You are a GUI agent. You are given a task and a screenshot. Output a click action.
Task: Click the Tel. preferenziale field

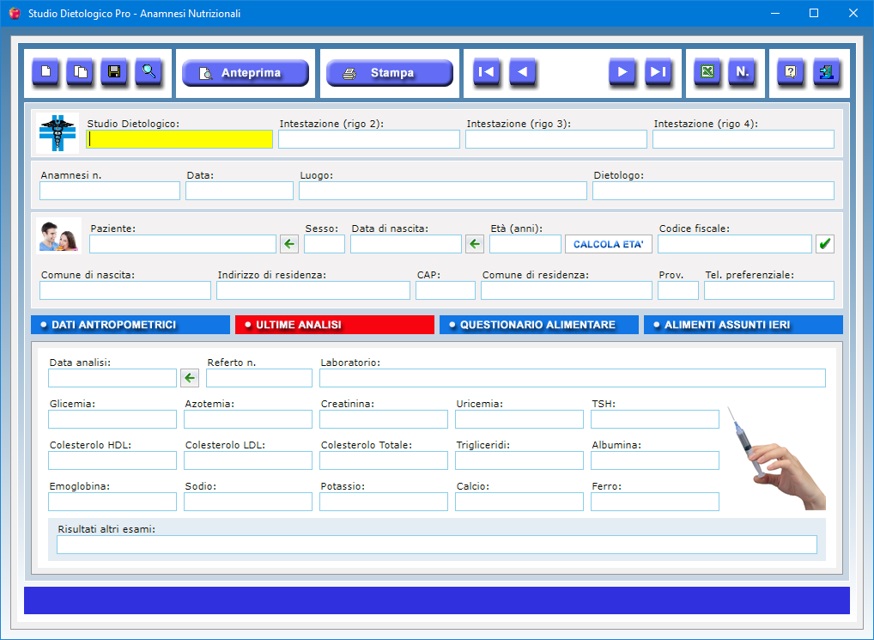[769, 290]
